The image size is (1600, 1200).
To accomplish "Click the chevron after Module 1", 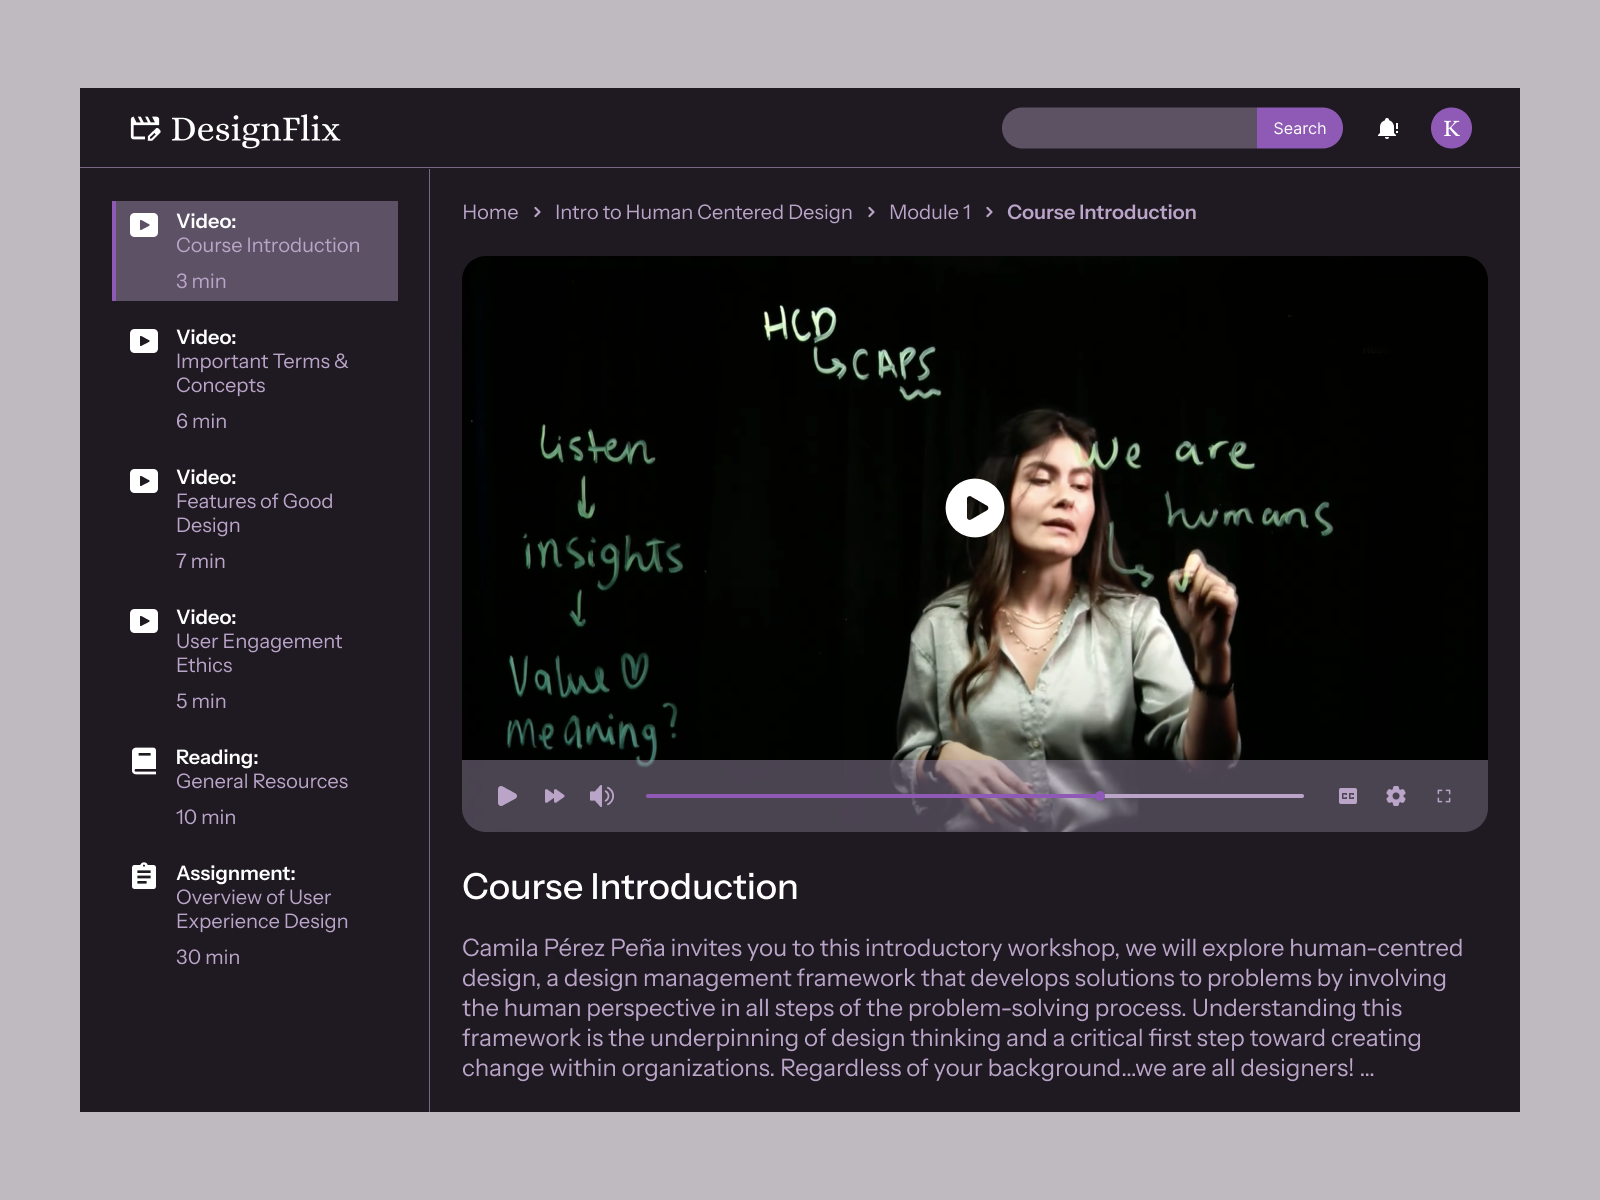I will tap(988, 212).
